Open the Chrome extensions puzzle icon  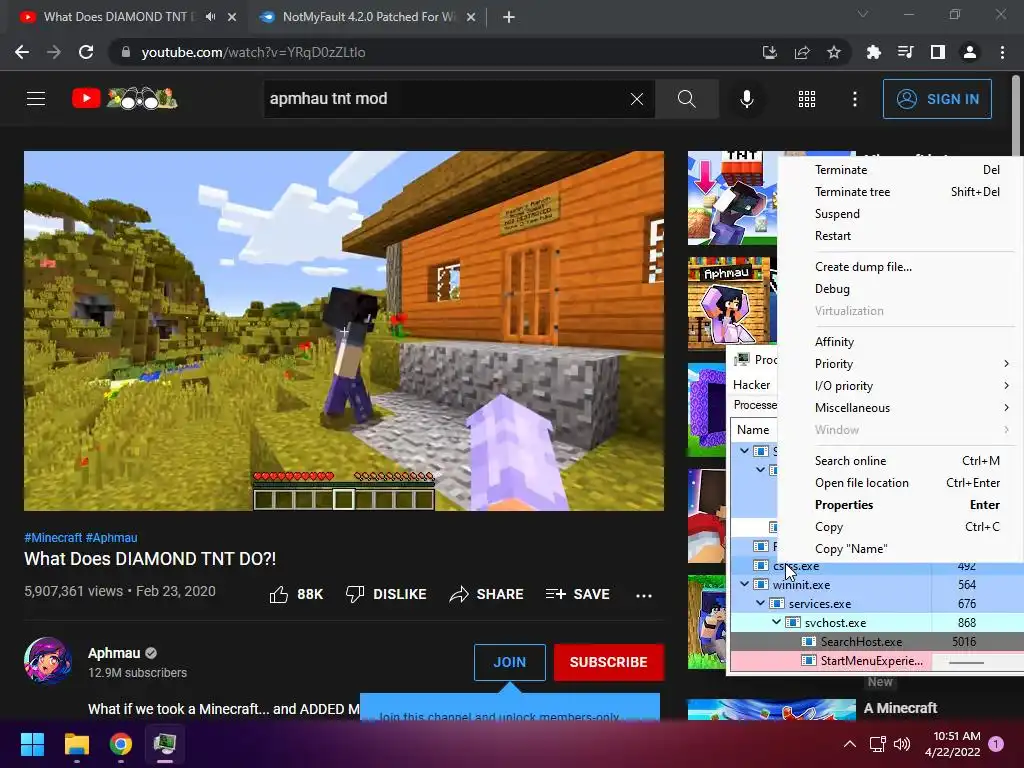coord(873,52)
